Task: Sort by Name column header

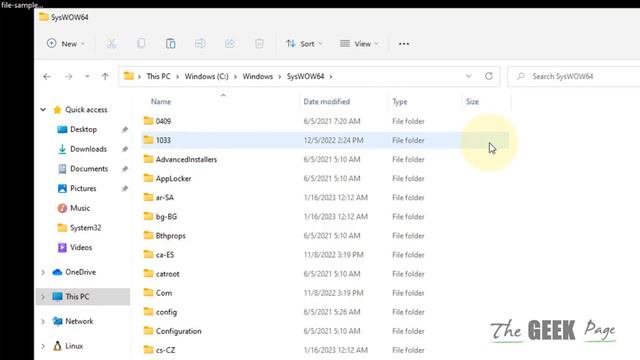Action: click(x=161, y=102)
